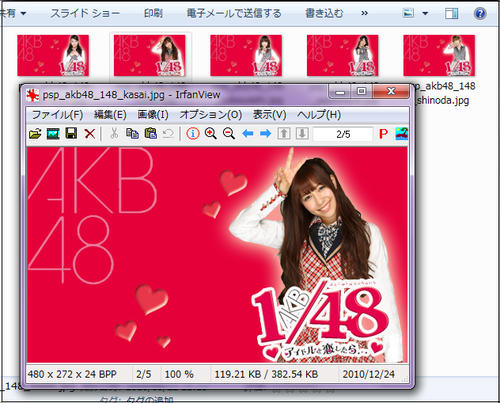Image resolution: width=500 pixels, height=403 pixels.
Task: Click 119.21 KB / 382.54 KB status
Action: point(266,374)
